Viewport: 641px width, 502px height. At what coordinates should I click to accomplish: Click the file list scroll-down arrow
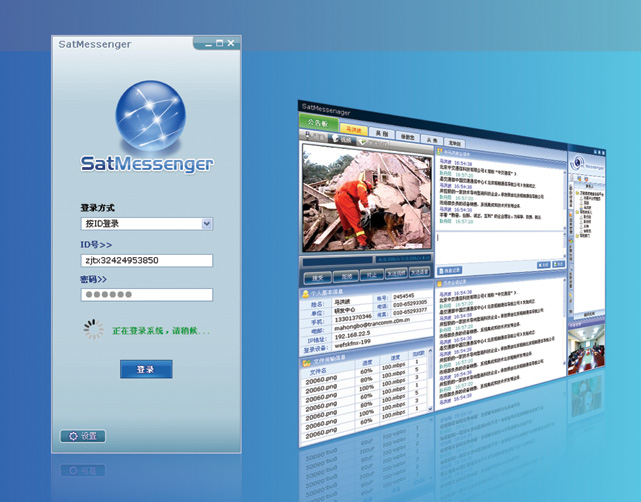click(430, 408)
